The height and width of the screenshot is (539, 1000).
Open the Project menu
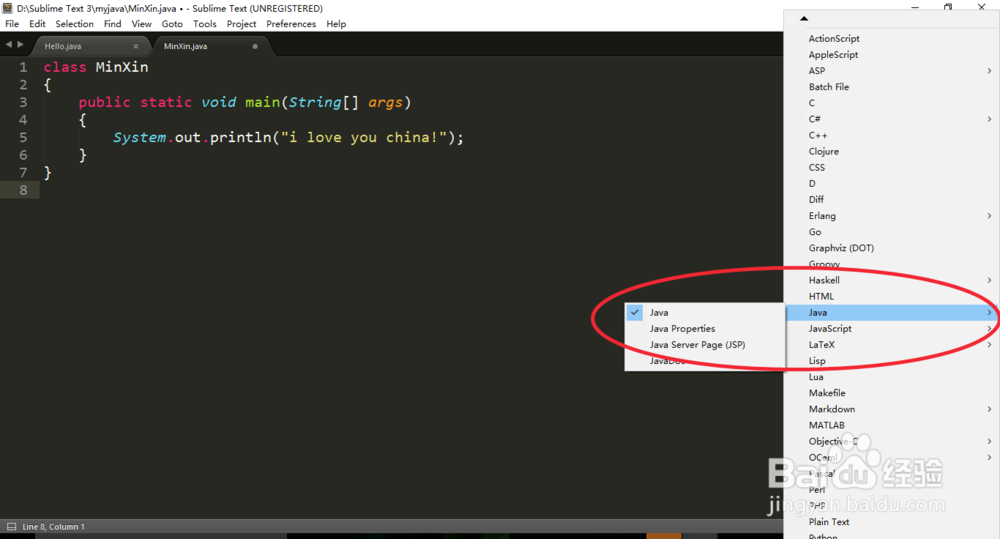[x=242, y=24]
